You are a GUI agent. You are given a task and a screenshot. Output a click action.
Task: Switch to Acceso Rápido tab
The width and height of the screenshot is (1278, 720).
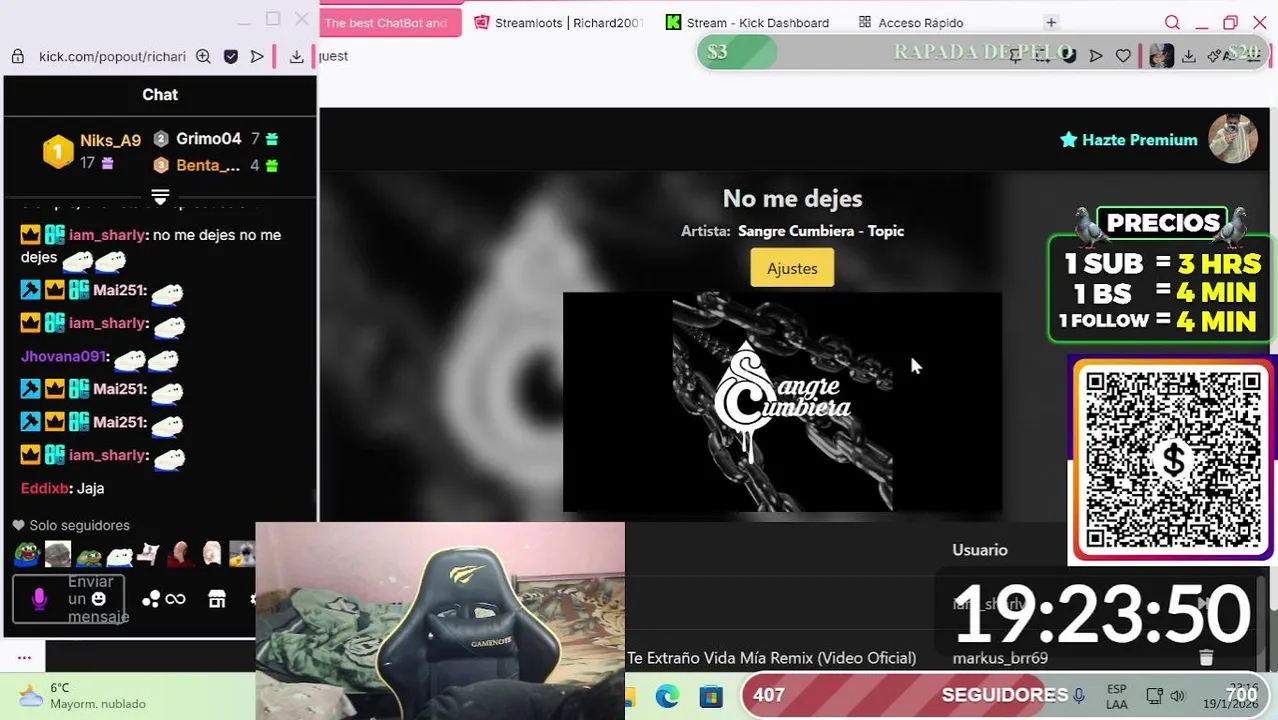click(911, 23)
